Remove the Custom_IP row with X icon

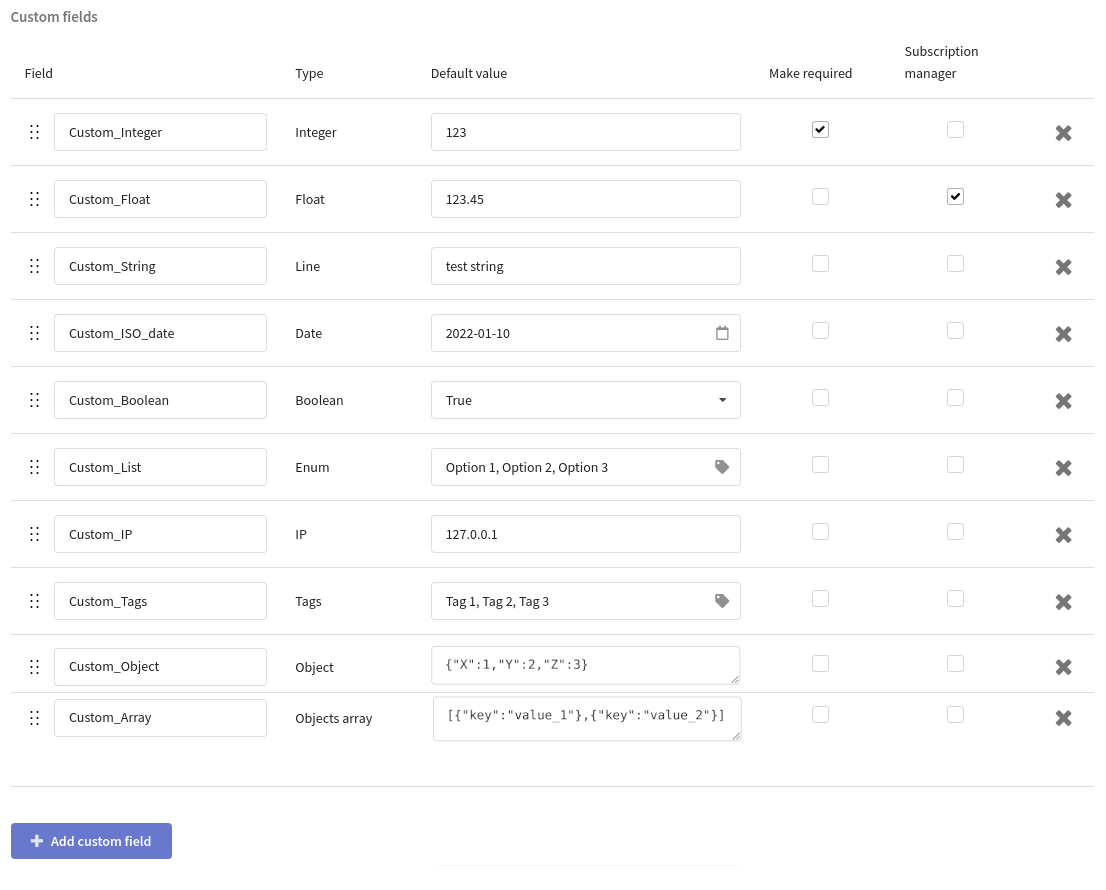tap(1064, 535)
